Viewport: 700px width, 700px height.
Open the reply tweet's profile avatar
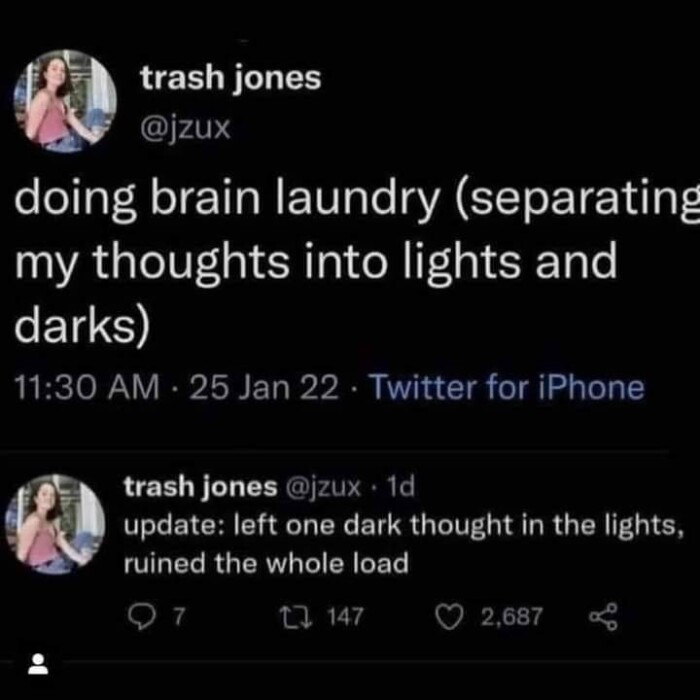(x=55, y=524)
